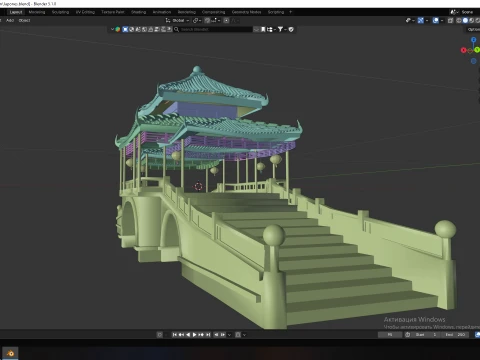This screenshot has height=360, width=480.
Task: Select the first blue filter icon in outliner header
Action: point(125,29)
